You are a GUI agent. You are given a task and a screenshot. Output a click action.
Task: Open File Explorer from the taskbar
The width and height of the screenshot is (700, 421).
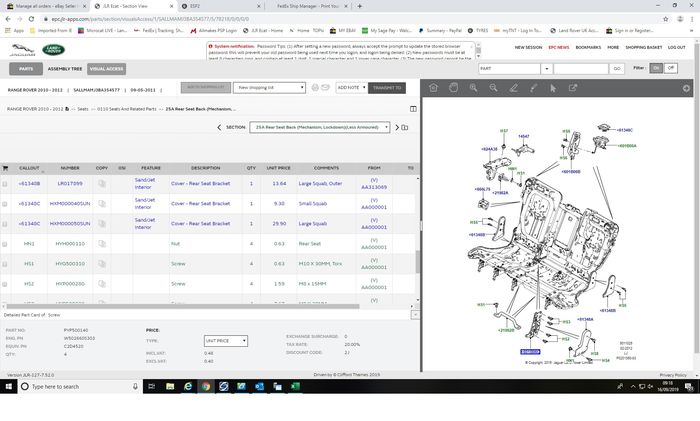[x=170, y=386]
